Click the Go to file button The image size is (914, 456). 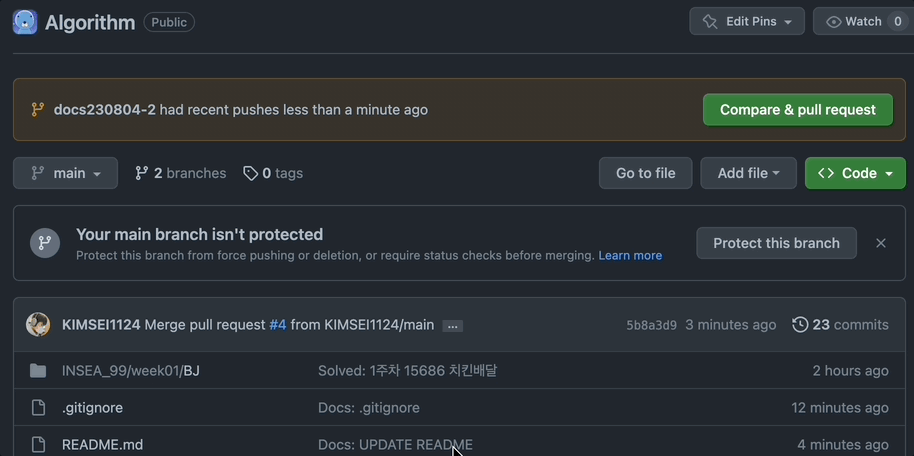pyautogui.click(x=645, y=173)
